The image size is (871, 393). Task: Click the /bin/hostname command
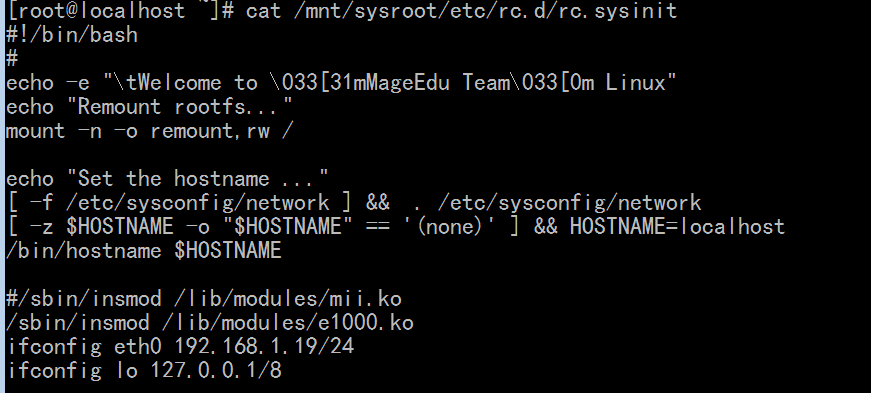(84, 251)
